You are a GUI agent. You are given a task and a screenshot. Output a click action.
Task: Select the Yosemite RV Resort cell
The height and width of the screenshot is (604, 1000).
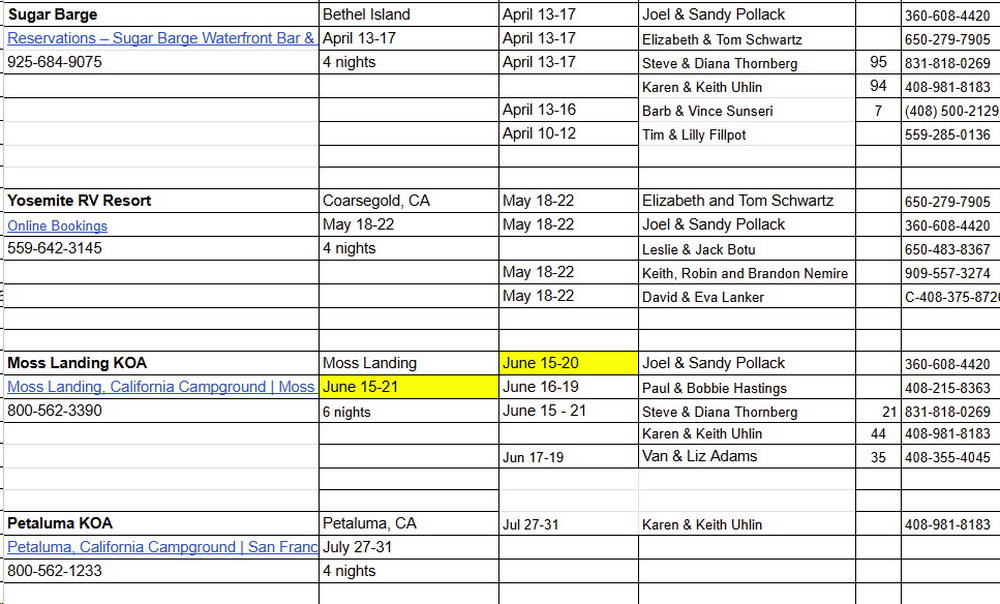coord(80,201)
